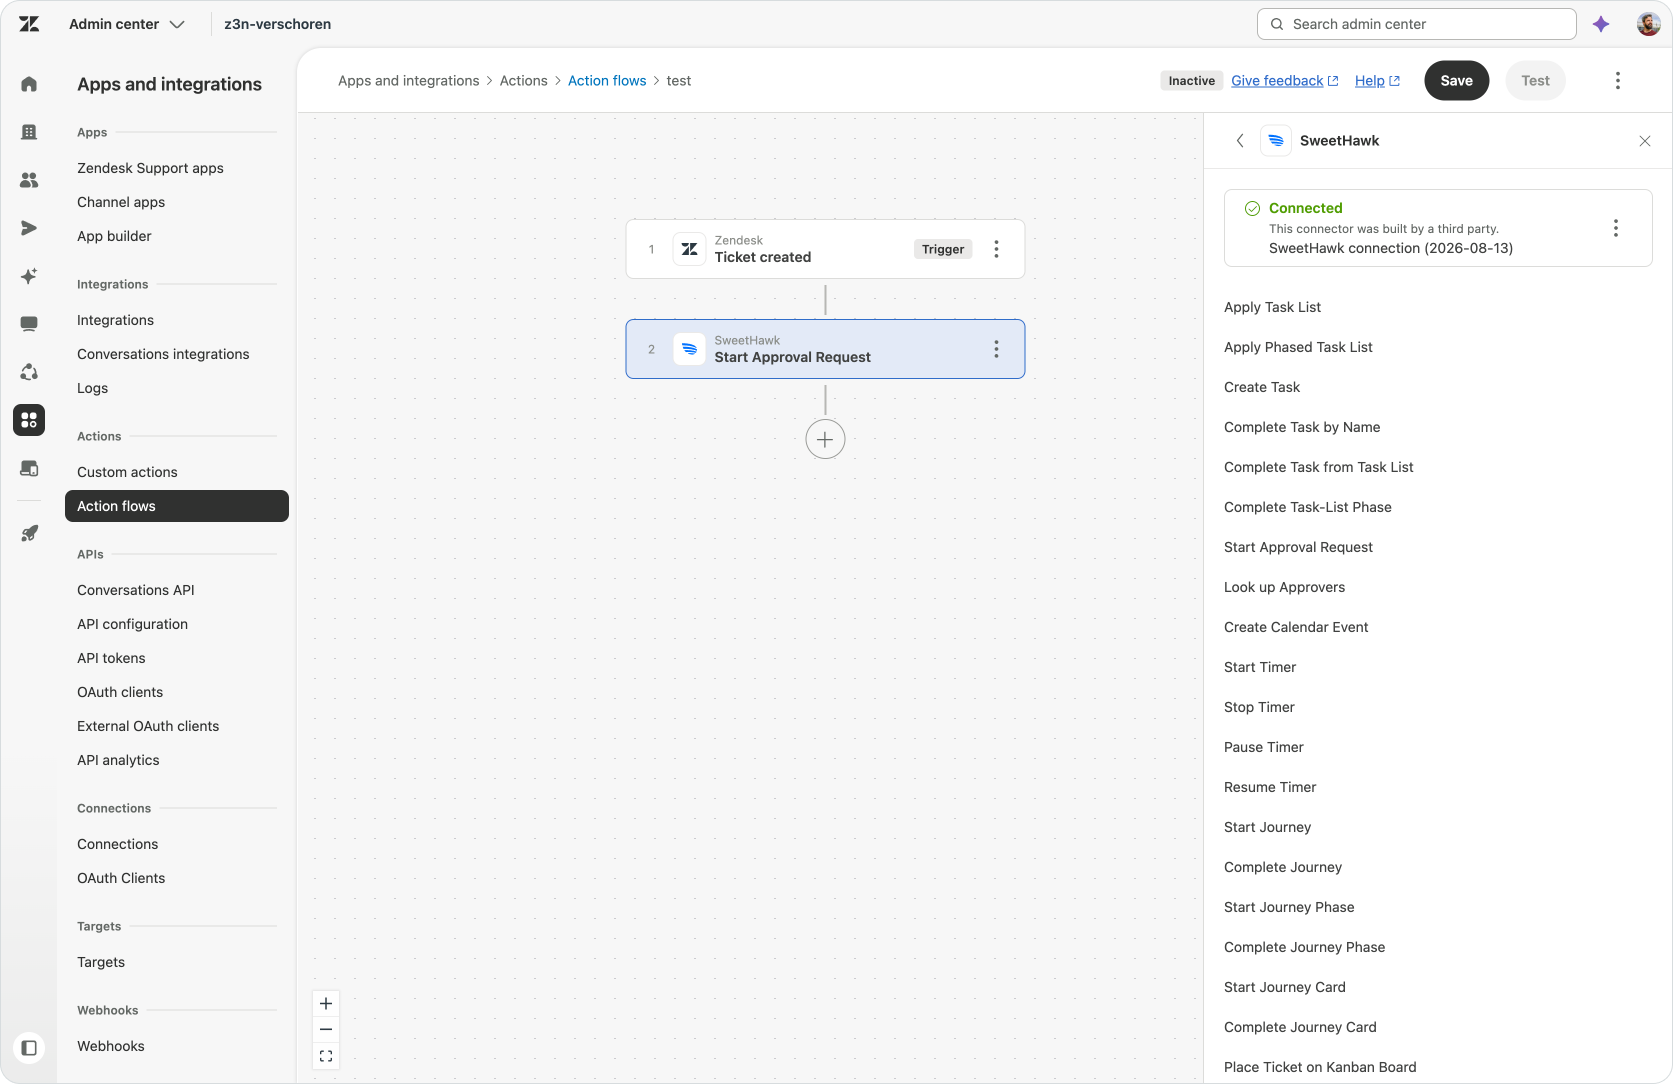1673x1084 pixels.
Task: Click the Inactive status badge
Action: [x=1192, y=81]
